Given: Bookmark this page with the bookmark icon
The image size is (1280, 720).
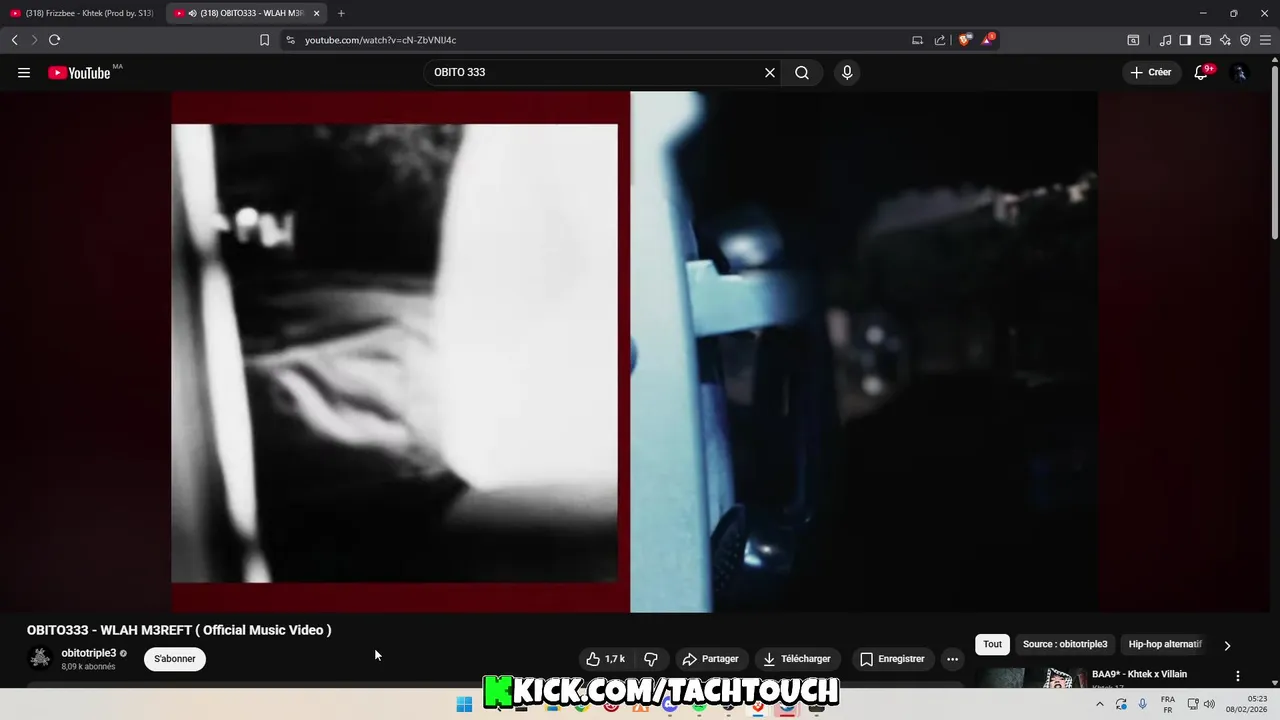Looking at the screenshot, I should [264, 40].
